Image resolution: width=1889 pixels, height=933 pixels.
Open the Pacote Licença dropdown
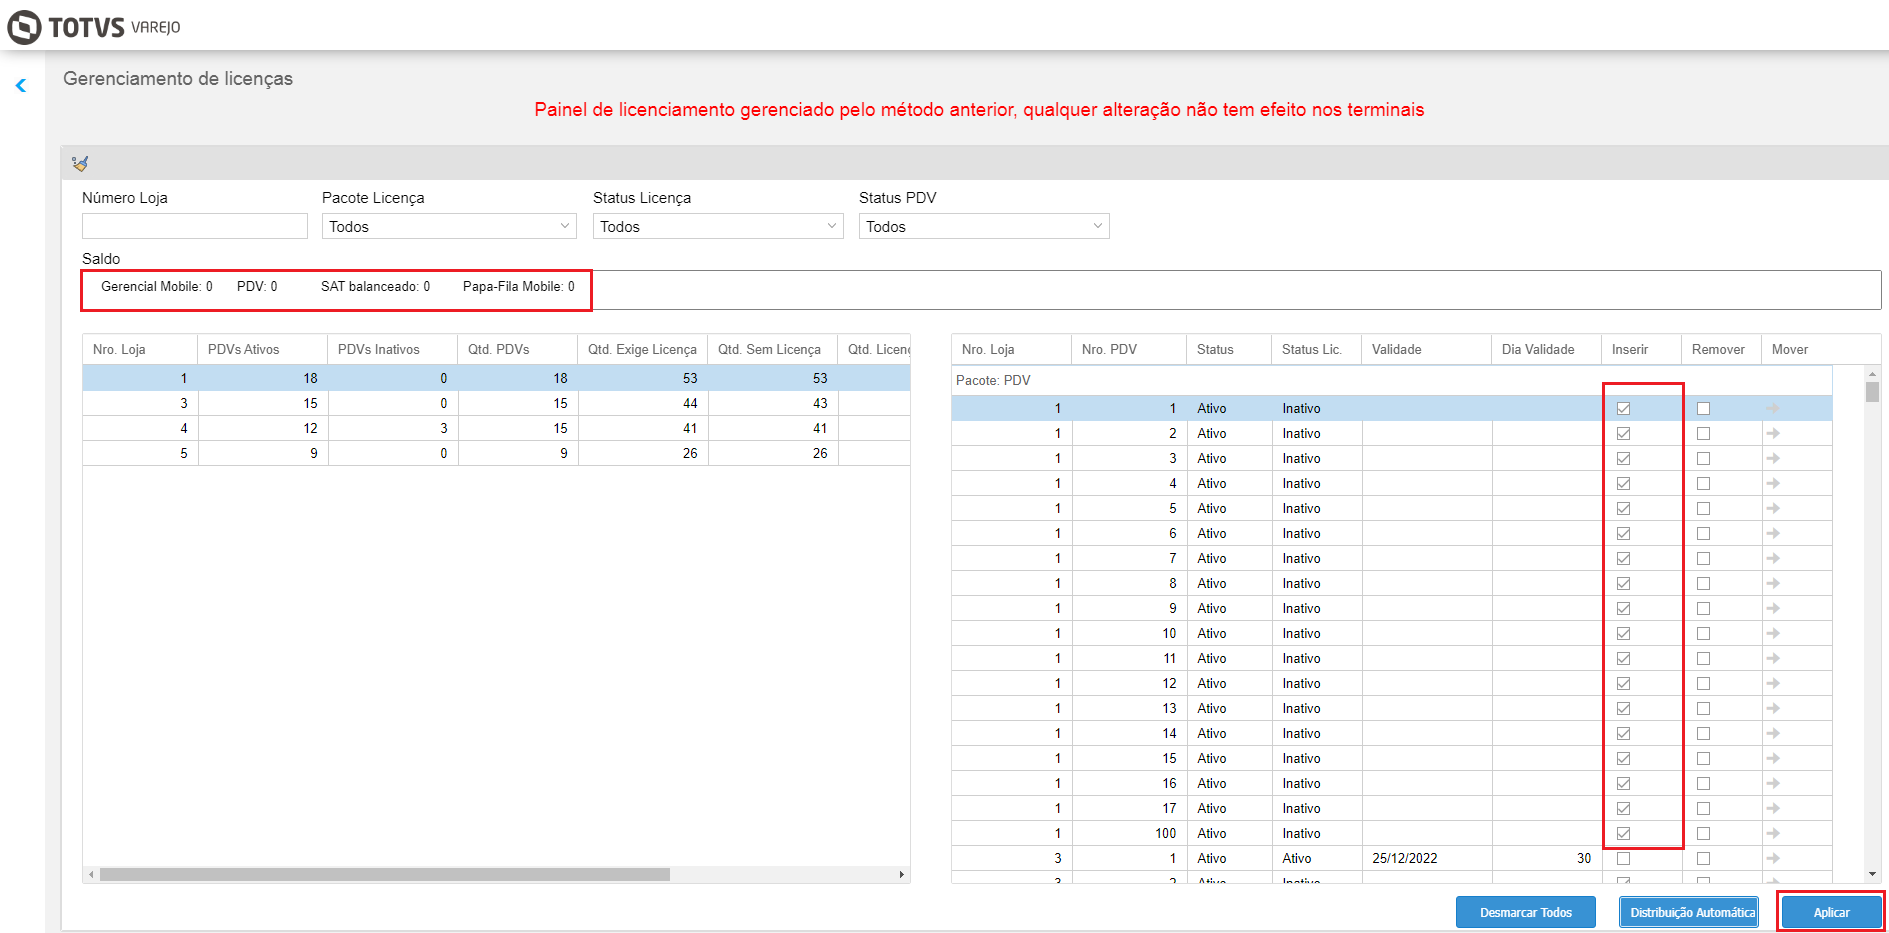coord(449,227)
